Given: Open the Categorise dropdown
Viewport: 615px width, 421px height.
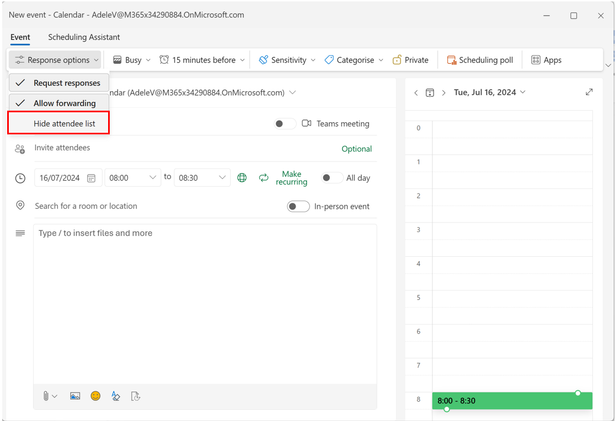Looking at the screenshot, I should pos(354,60).
